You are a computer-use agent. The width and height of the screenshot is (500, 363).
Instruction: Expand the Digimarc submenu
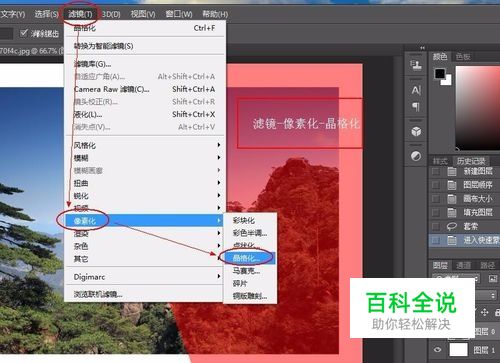point(145,277)
